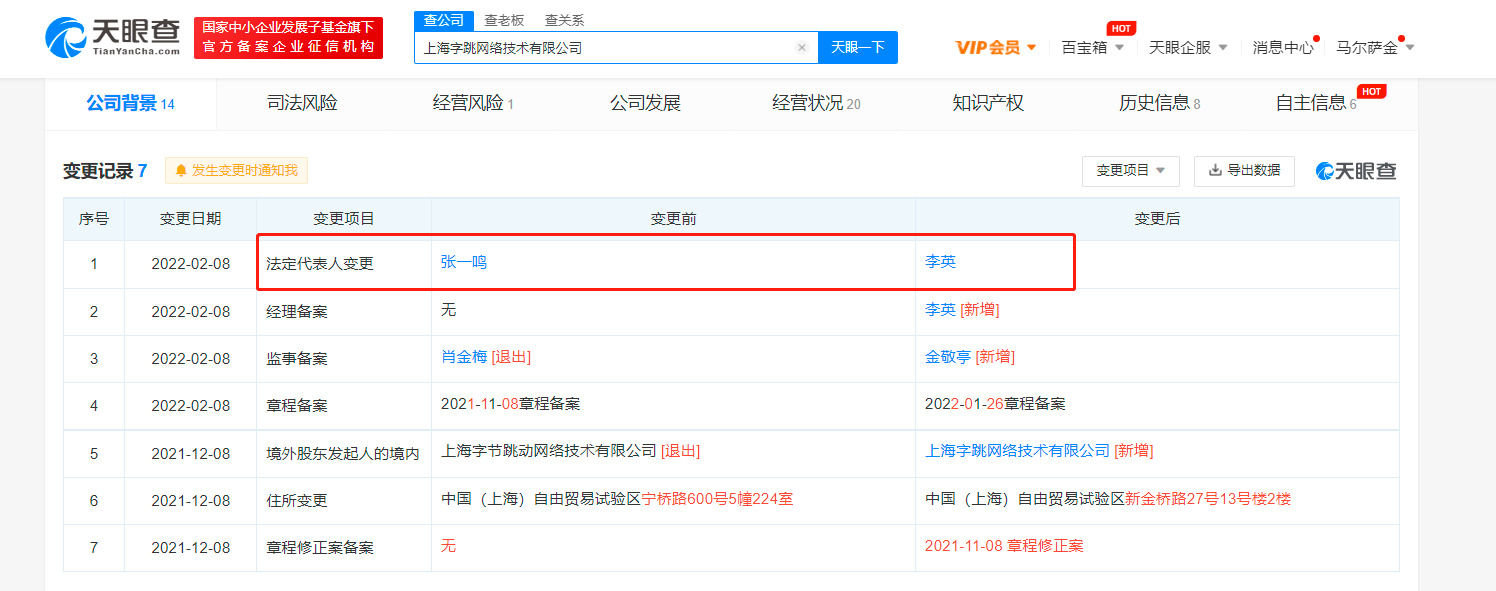
Task: Open the 天眼企服 dropdown
Action: click(1187, 47)
